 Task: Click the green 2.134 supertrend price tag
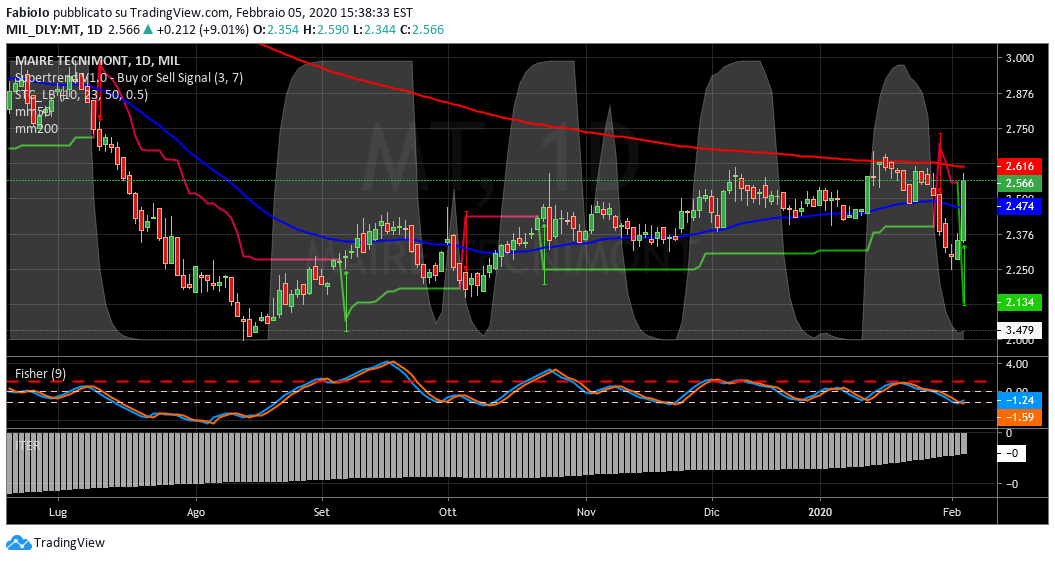click(1021, 302)
